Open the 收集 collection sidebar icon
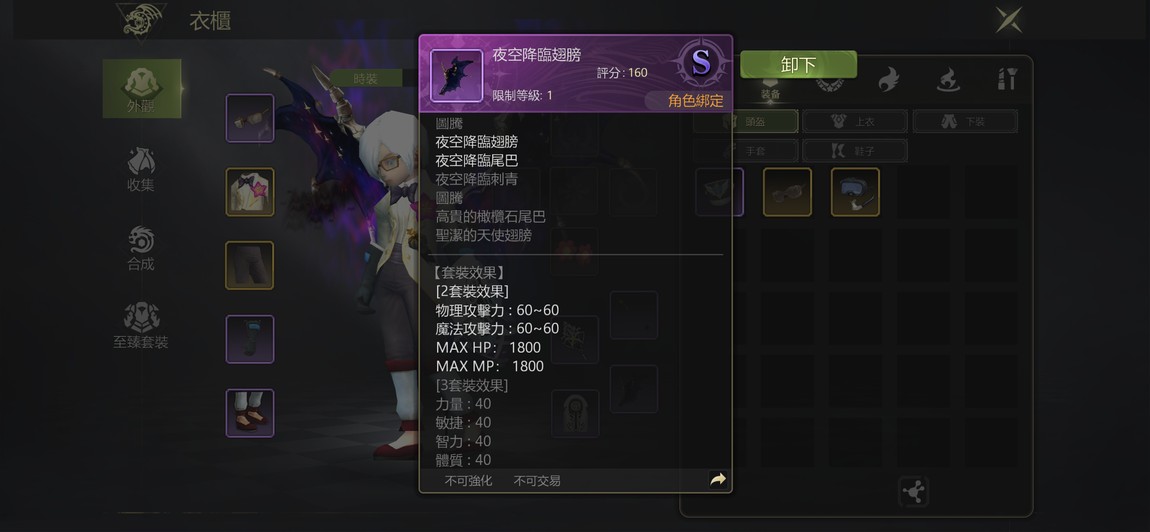 click(141, 170)
